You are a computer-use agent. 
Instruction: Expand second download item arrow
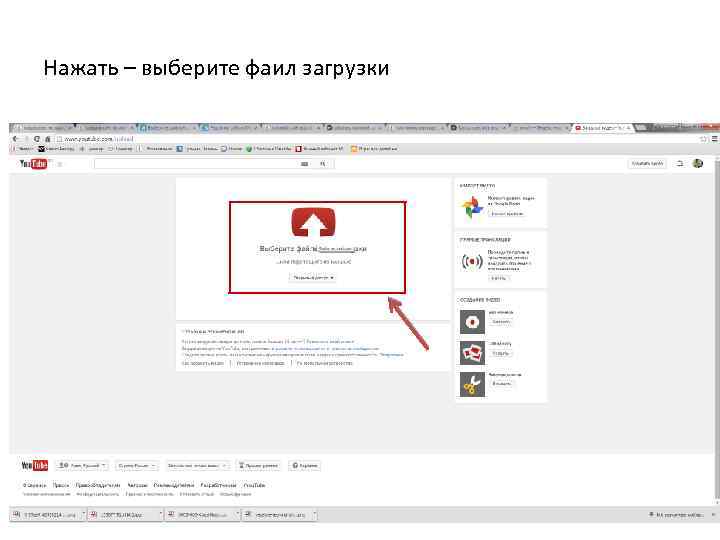(161, 515)
